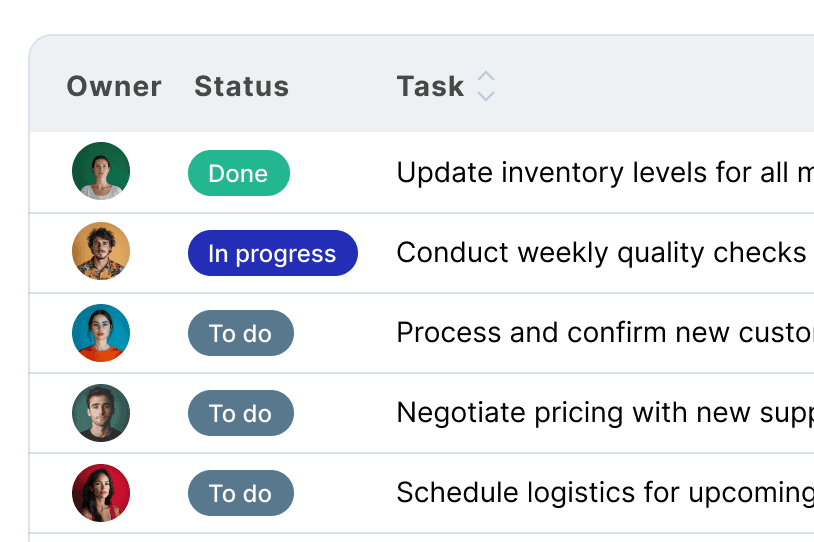
Task: Open the Process and confirm new task
Action: [605, 333]
